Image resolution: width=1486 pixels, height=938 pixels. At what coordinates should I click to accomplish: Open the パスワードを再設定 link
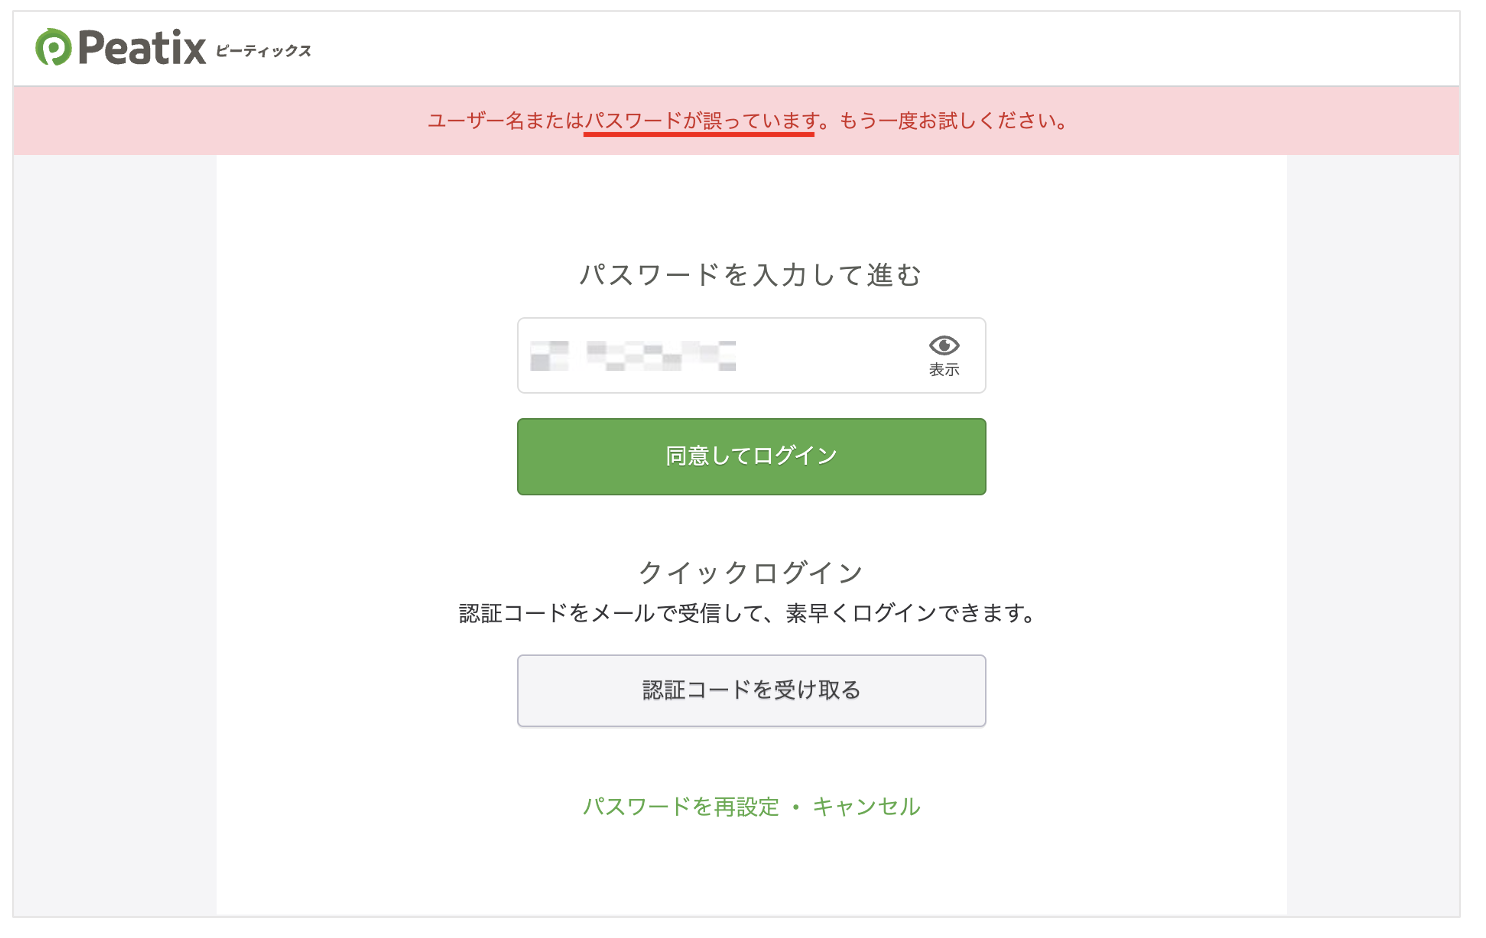click(x=680, y=807)
